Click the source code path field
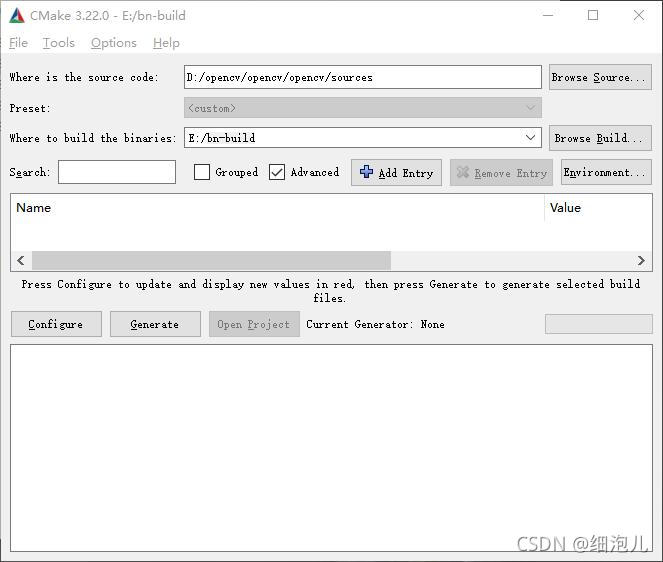This screenshot has height=562, width=663. [362, 77]
